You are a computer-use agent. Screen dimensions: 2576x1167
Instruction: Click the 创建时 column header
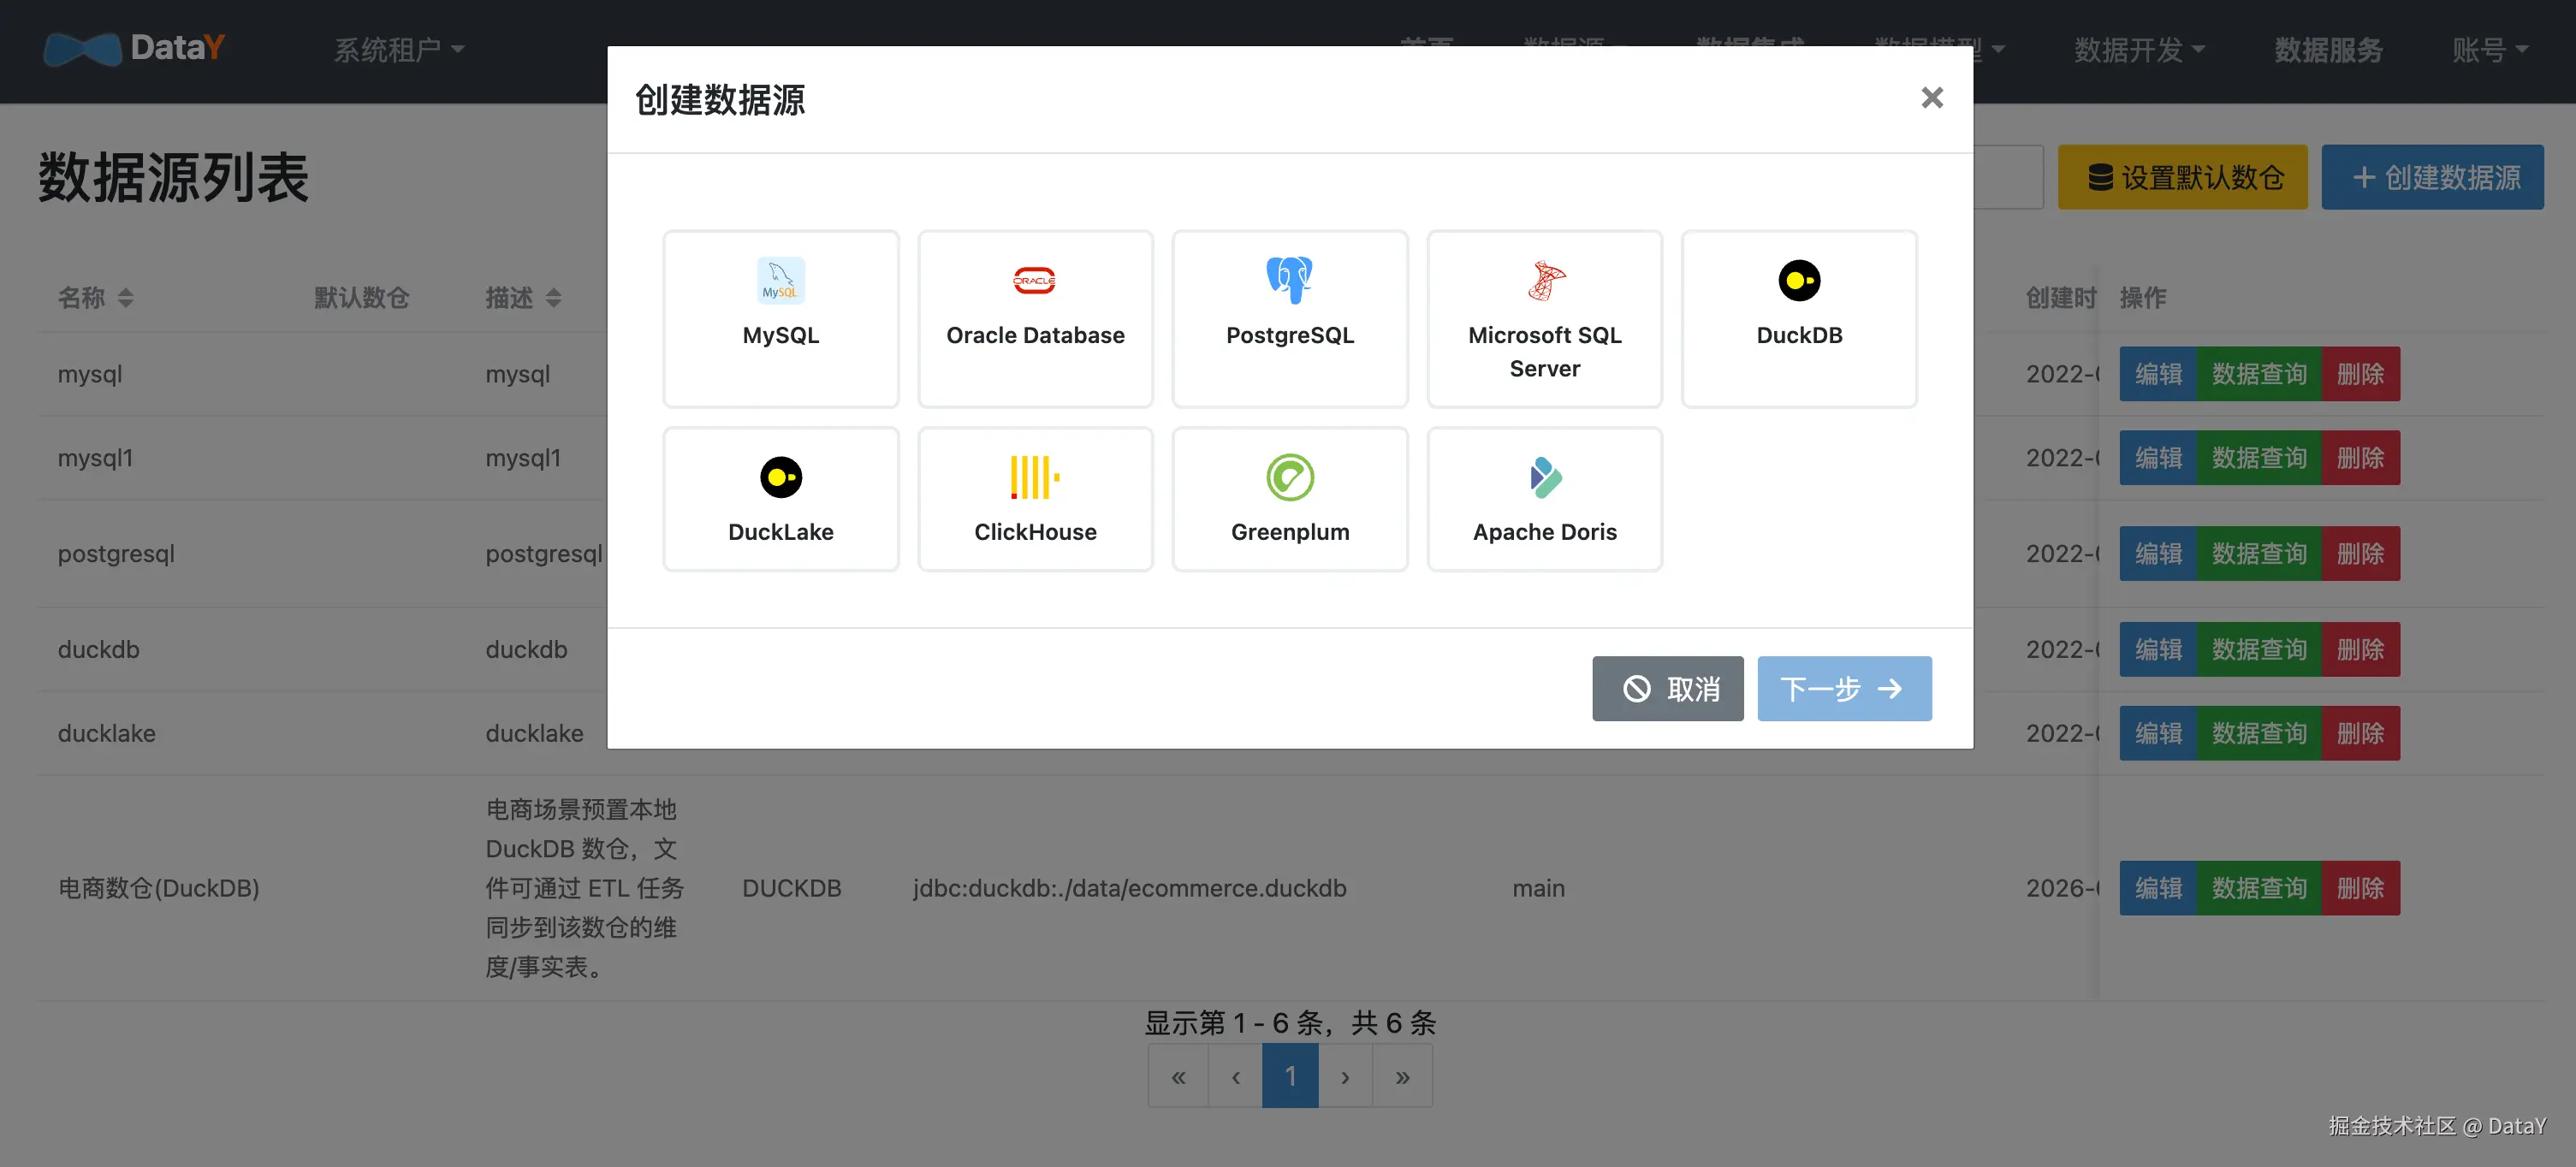[x=2060, y=297]
